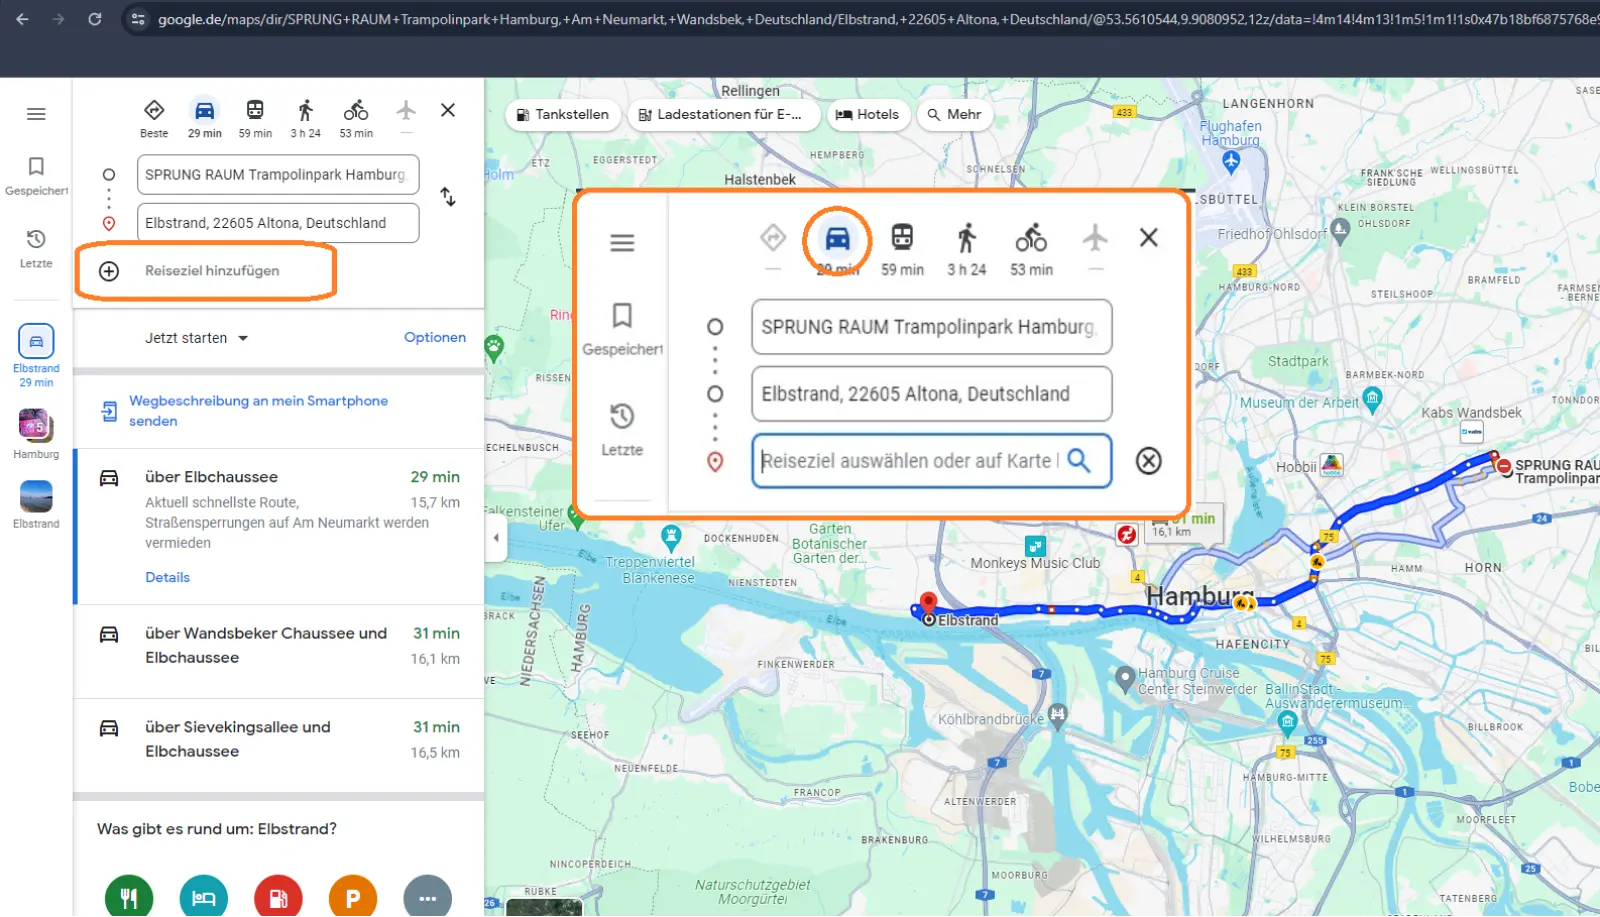Select the Hamburg Cruise Center Steinwerder pin
Screen dimensions: 1600x917
(x=1125, y=677)
